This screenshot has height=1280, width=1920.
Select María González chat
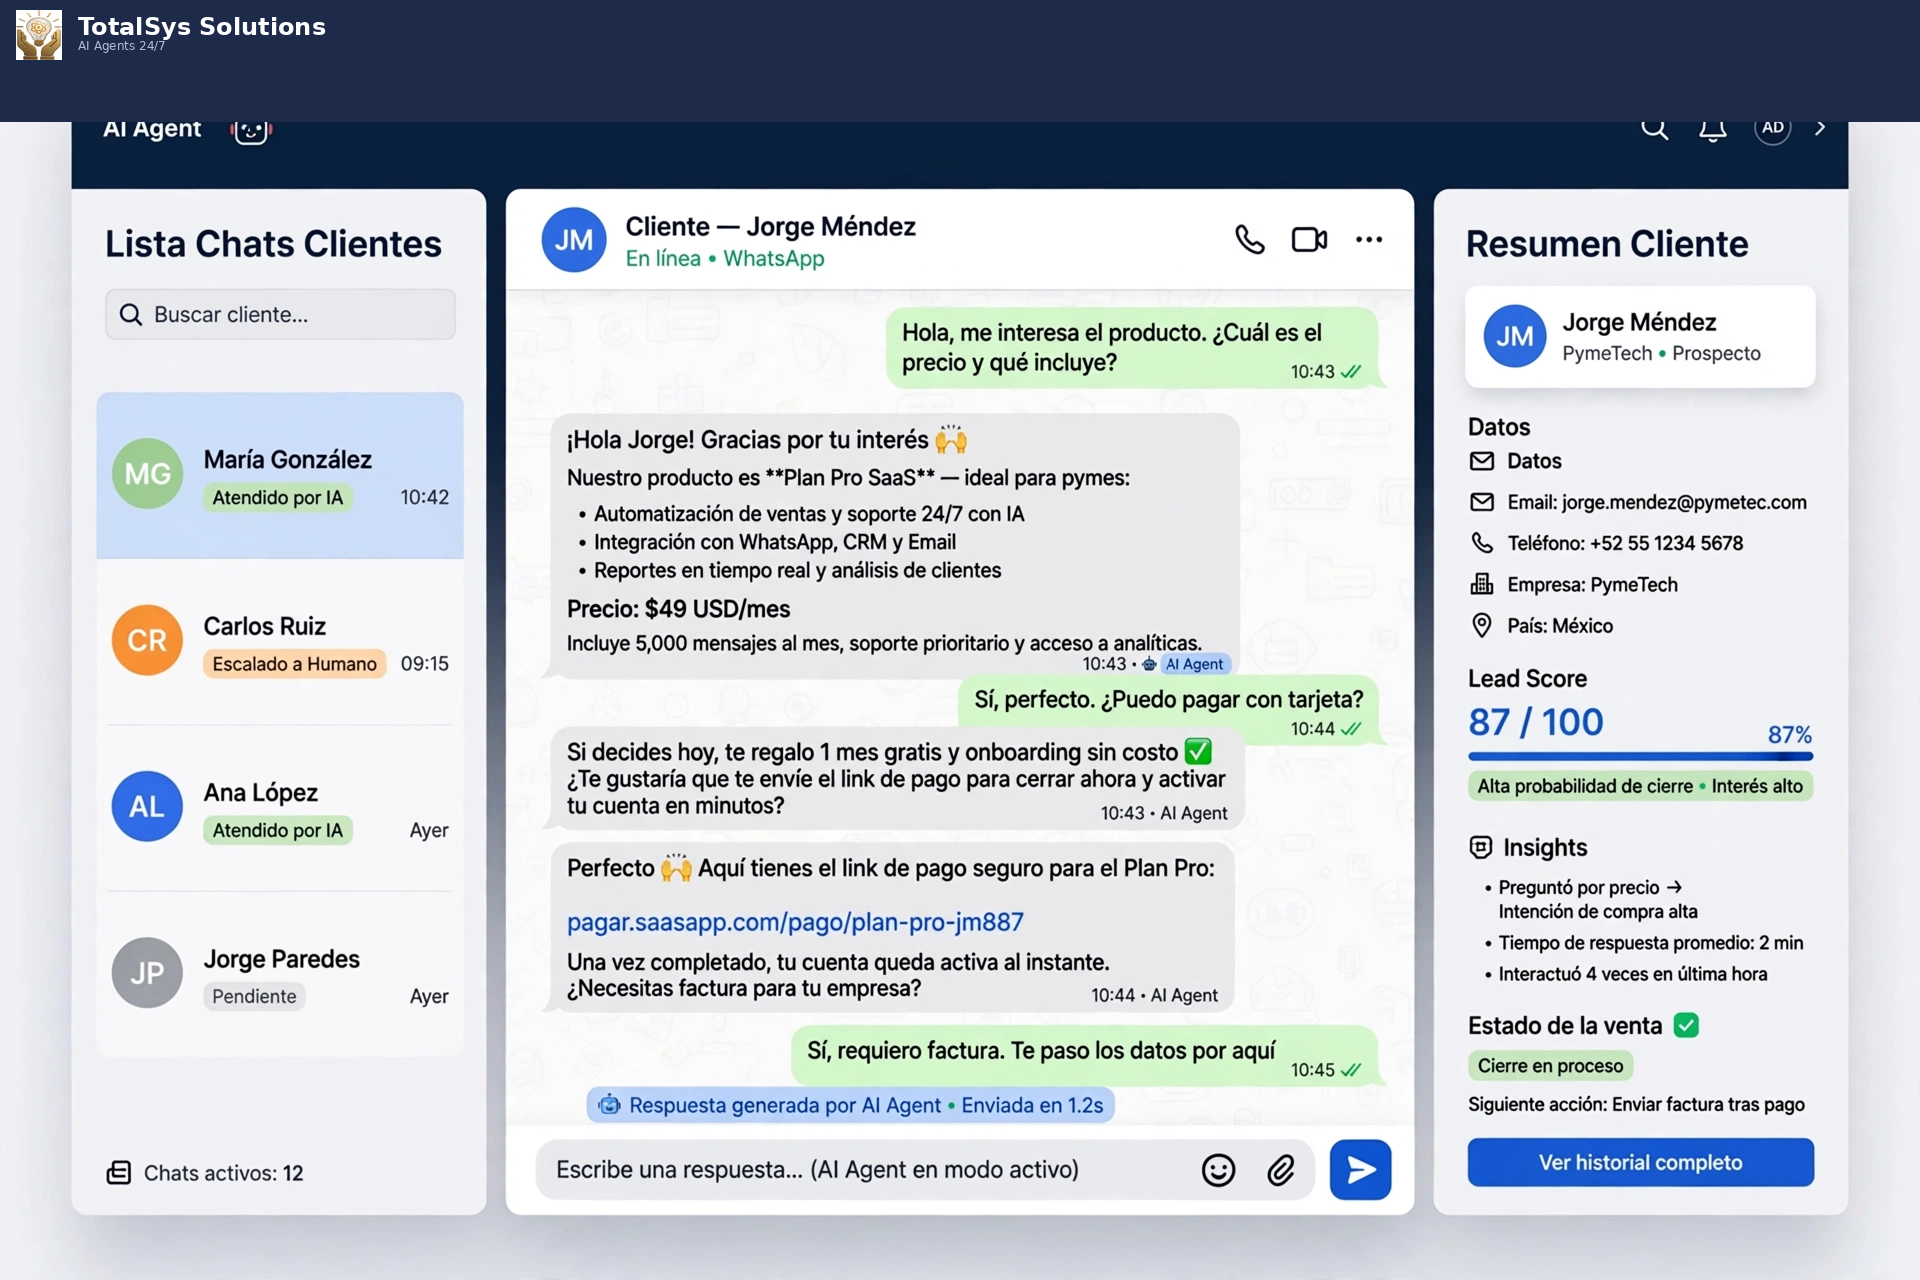pos(280,476)
